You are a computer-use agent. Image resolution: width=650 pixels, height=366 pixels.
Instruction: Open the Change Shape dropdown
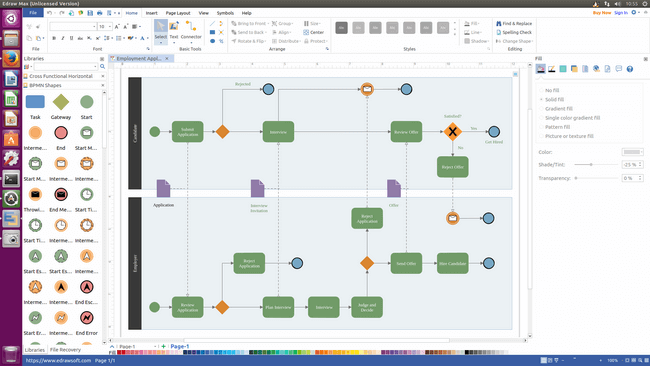click(x=514, y=41)
